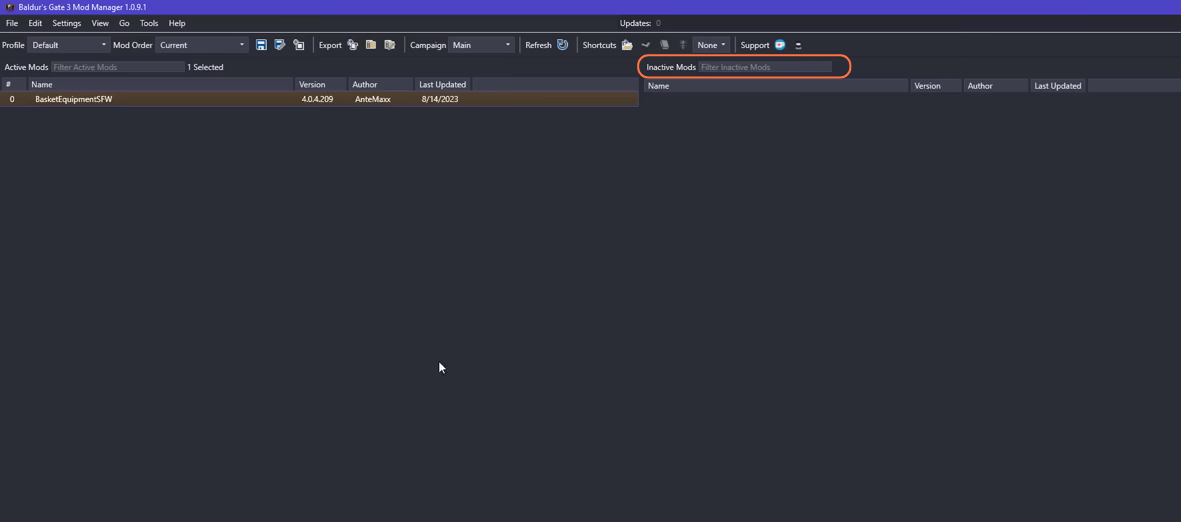Click the Campaign label

[428, 45]
